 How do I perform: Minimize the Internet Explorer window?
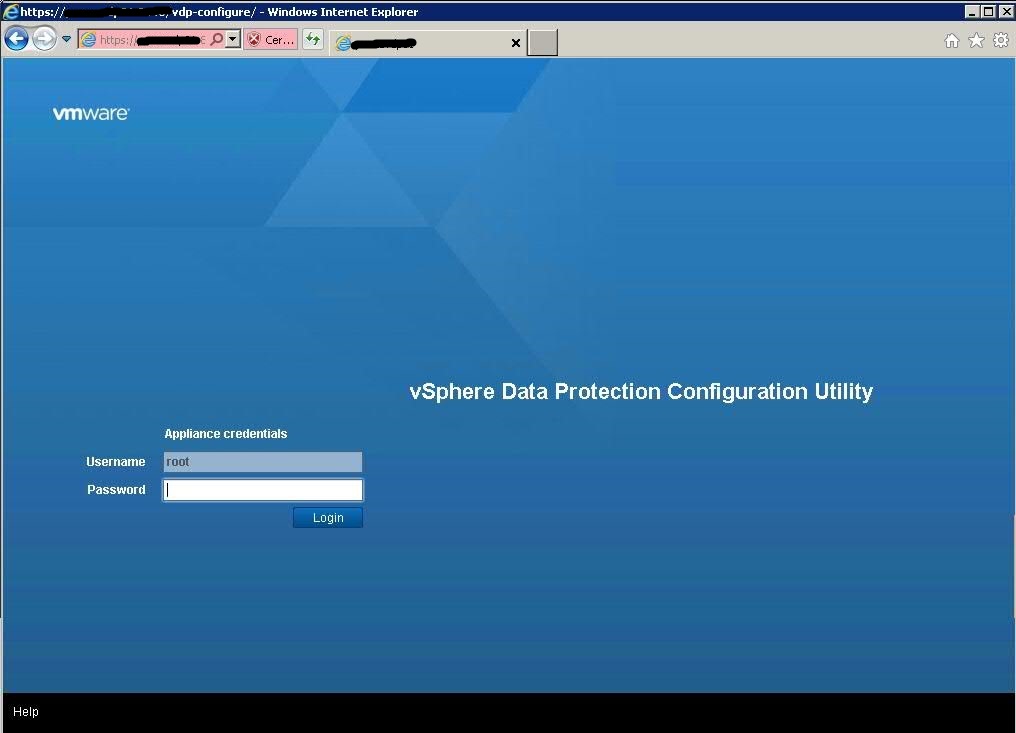click(971, 12)
